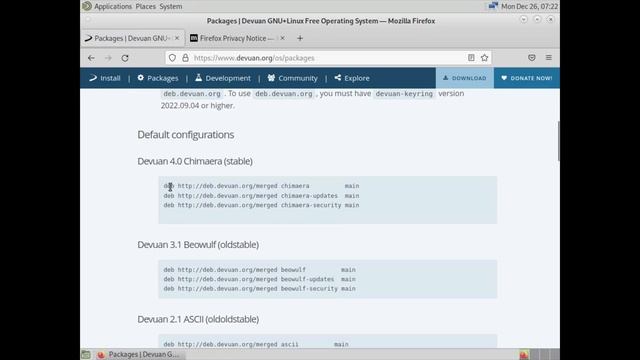The image size is (640, 360).
Task: Click the merged ascii main repository line
Action: coord(256,344)
